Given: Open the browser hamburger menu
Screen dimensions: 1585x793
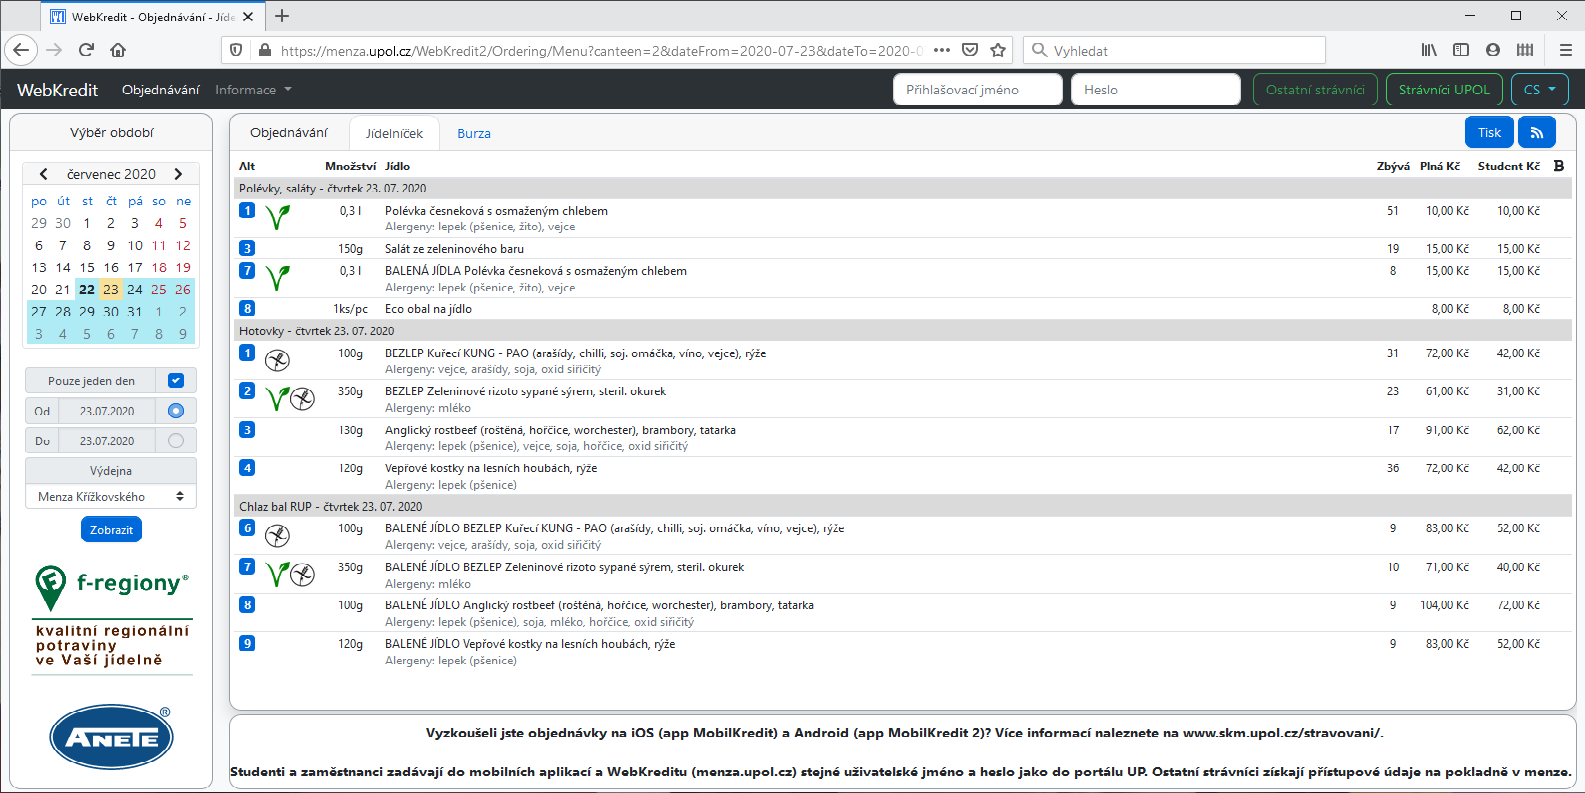Looking at the screenshot, I should click(x=1566, y=50).
